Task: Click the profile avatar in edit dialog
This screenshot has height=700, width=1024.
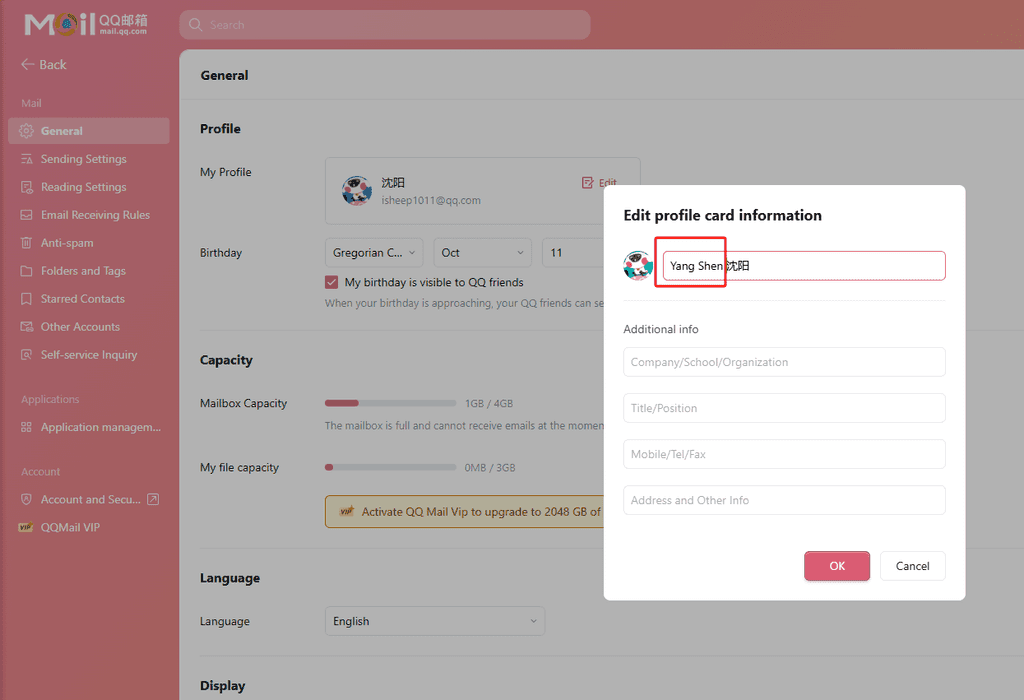Action: tap(638, 266)
